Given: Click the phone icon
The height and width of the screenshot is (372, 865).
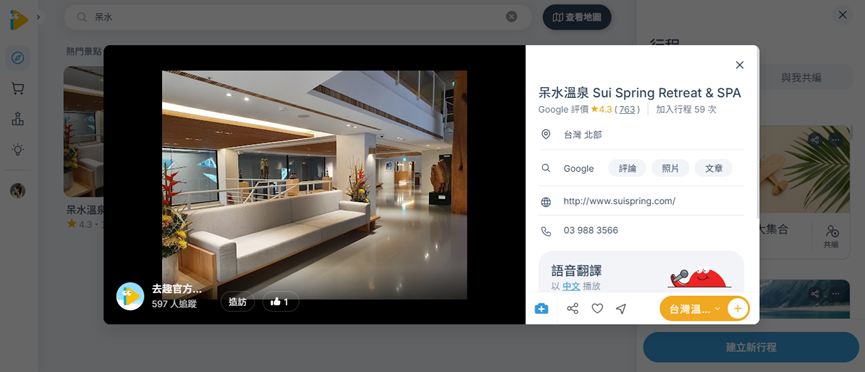Looking at the screenshot, I should click(x=546, y=231).
